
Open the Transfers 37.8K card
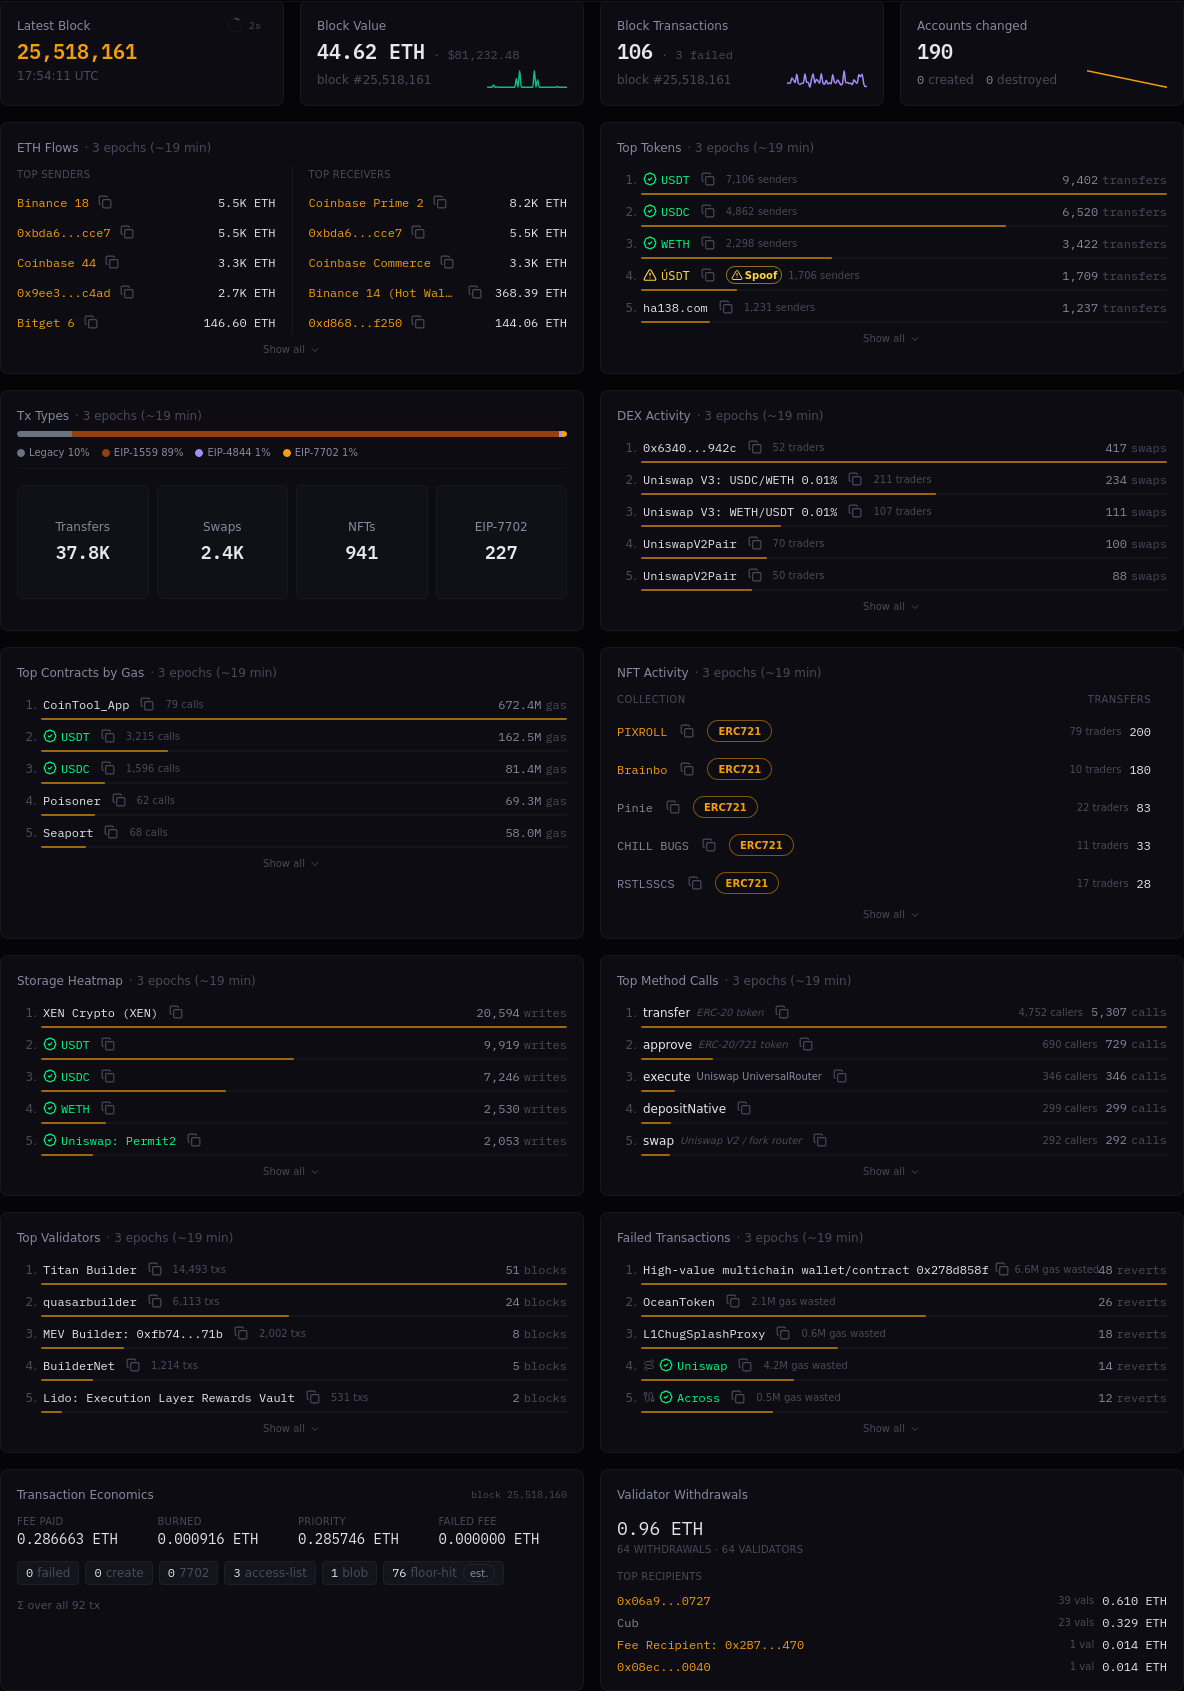tap(83, 542)
